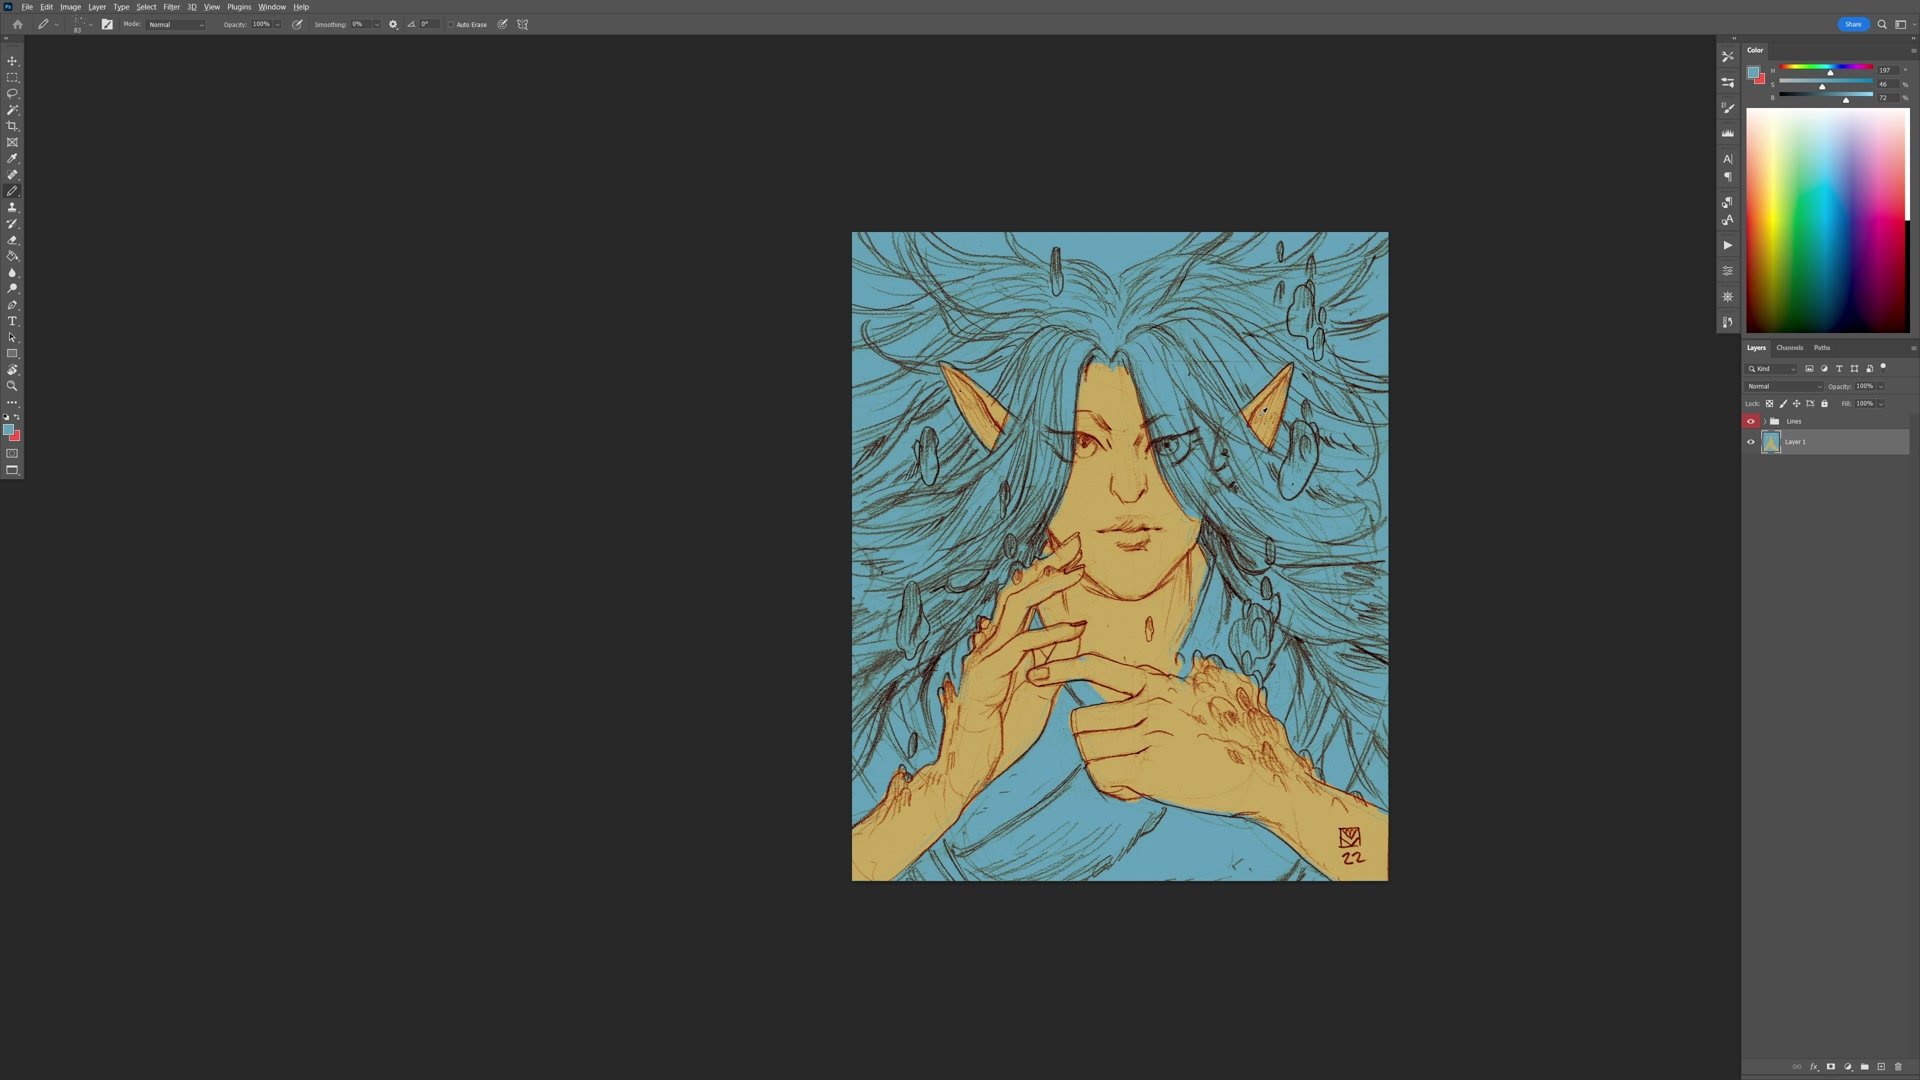The width and height of the screenshot is (1920, 1080).
Task: Select the Layer 1 thumbnail
Action: pyautogui.click(x=1771, y=442)
